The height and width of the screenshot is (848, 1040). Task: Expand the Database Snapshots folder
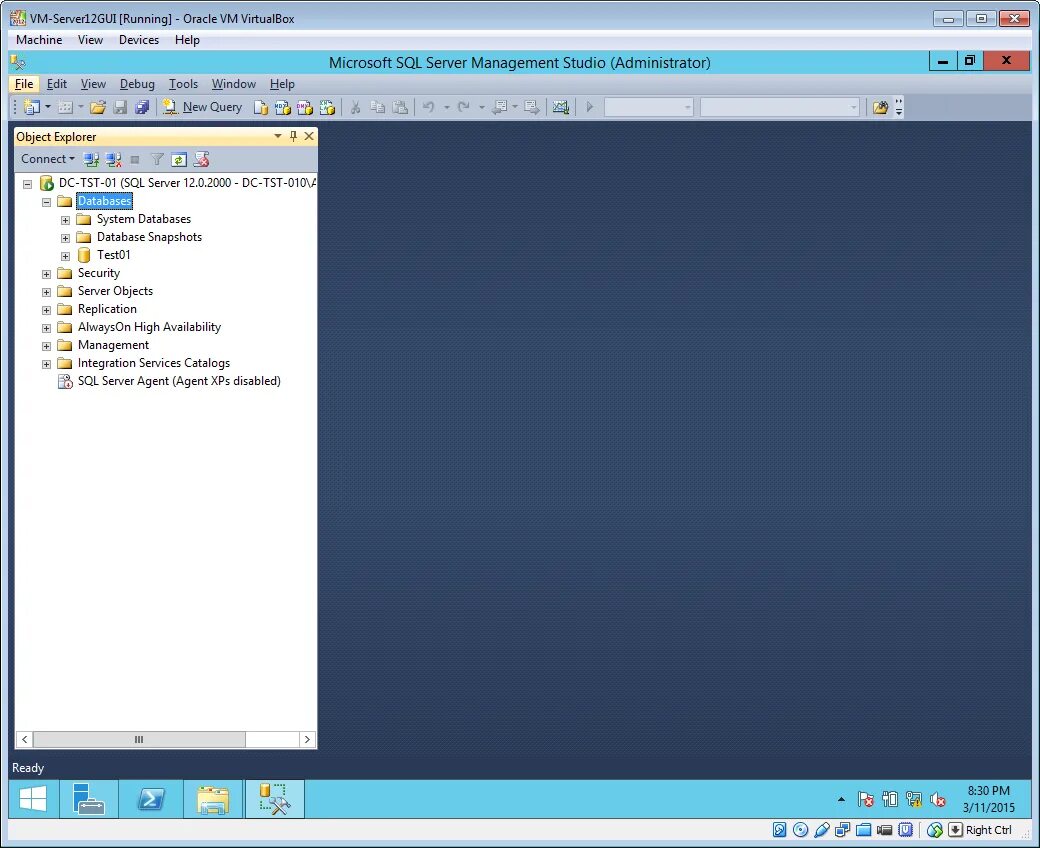point(65,238)
